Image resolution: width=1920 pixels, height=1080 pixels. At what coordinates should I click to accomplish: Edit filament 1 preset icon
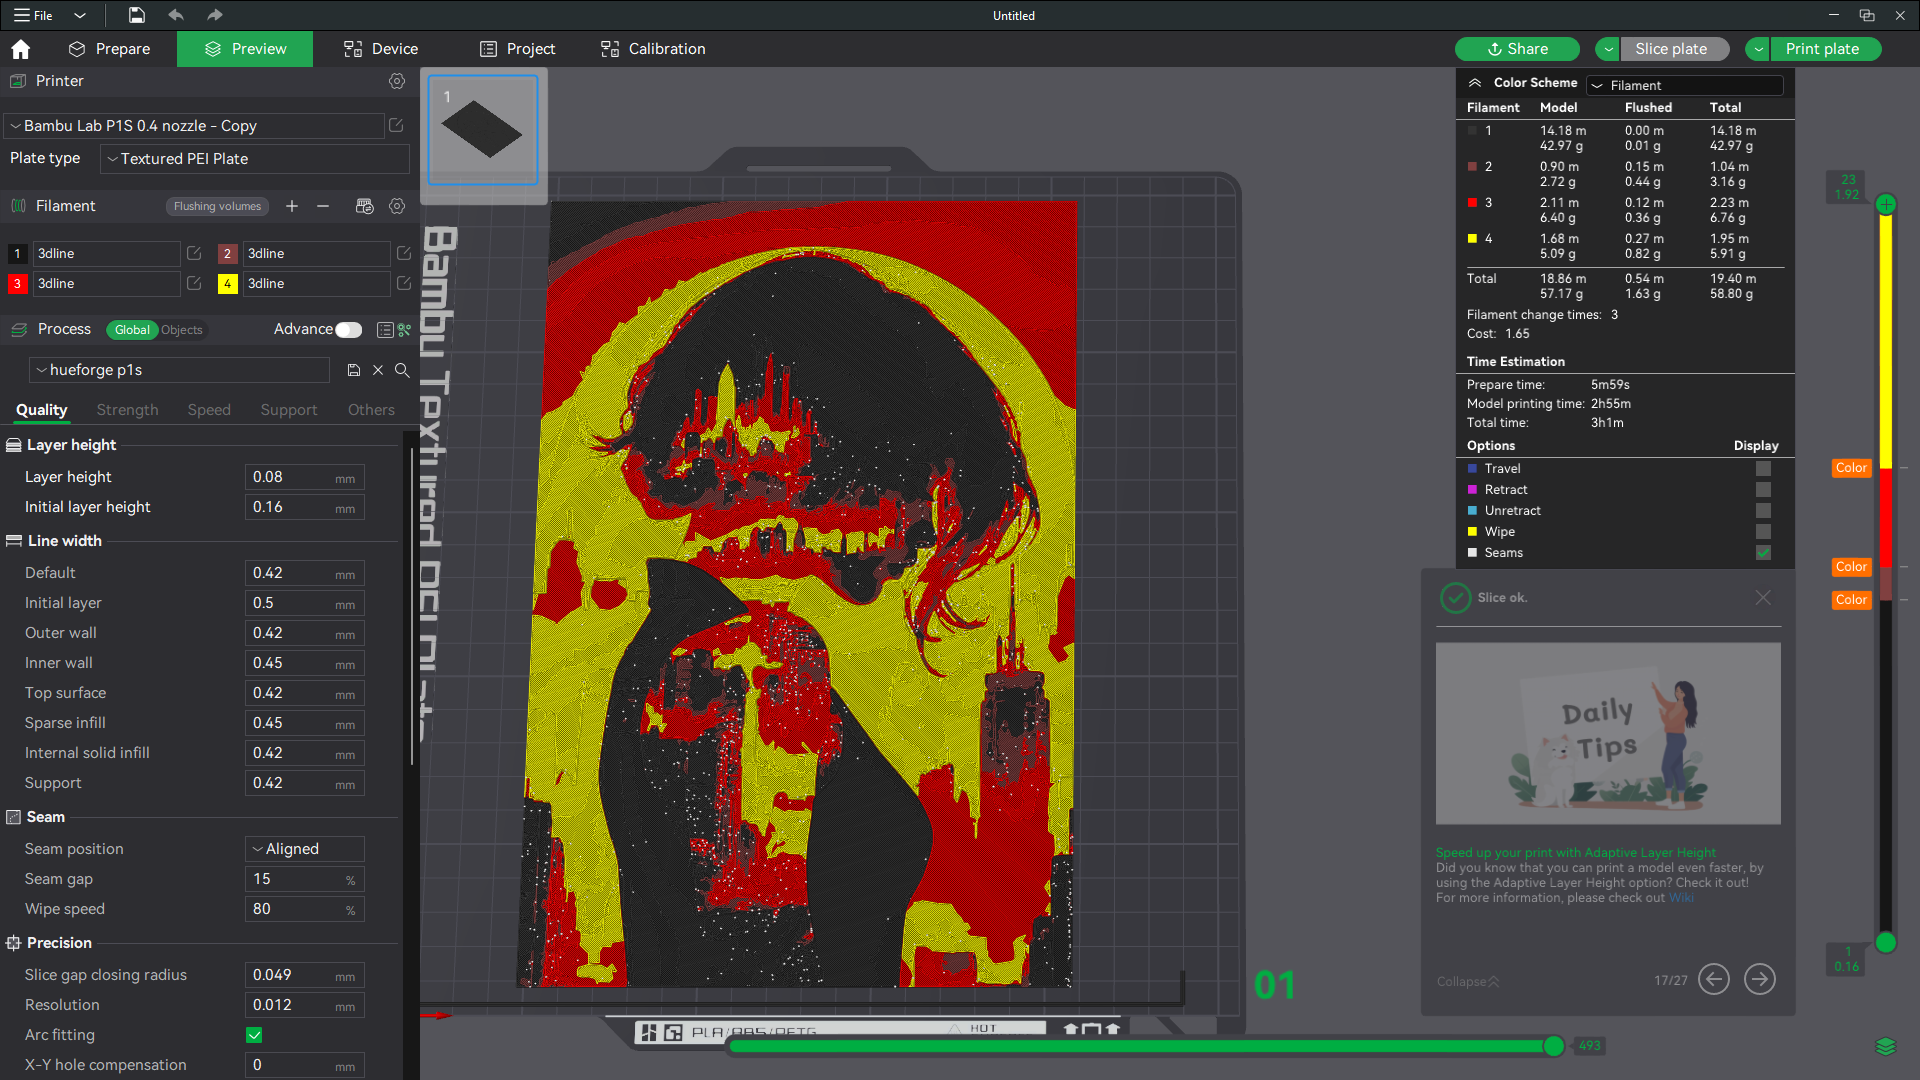tap(194, 253)
